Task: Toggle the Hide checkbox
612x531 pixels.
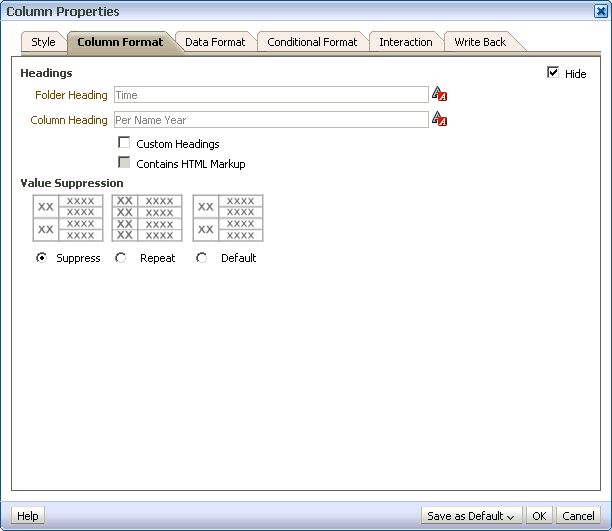Action: click(x=553, y=73)
